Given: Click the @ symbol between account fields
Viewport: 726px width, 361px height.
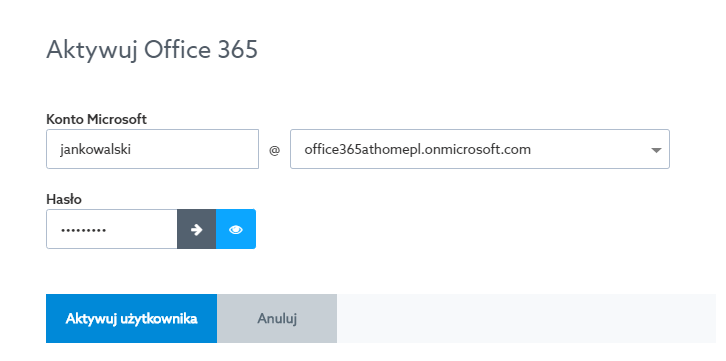Looking at the screenshot, I should [x=275, y=150].
